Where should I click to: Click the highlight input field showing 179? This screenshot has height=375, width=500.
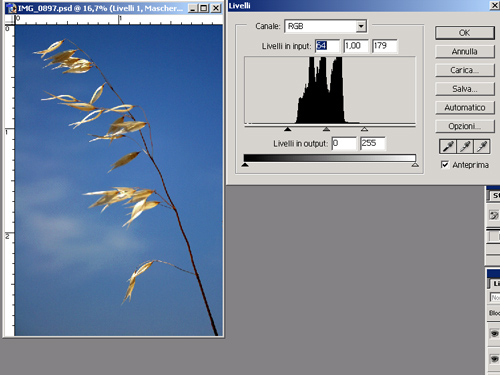[x=385, y=46]
